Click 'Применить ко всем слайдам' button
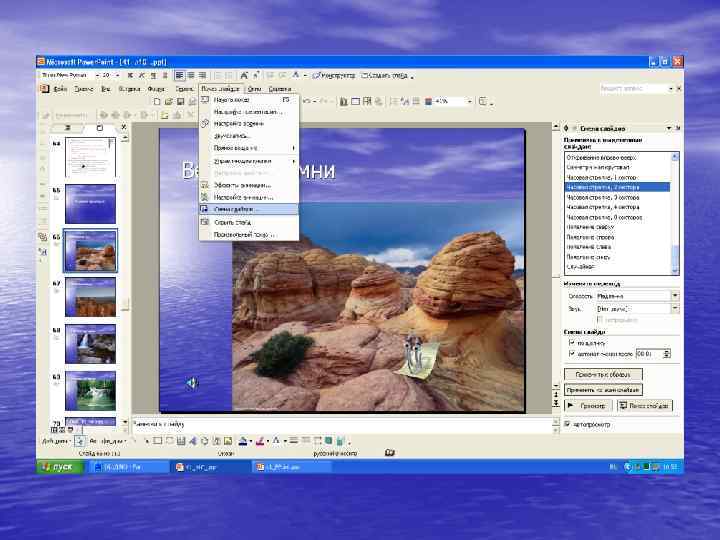Image resolution: width=720 pixels, height=540 pixels. coord(603,390)
